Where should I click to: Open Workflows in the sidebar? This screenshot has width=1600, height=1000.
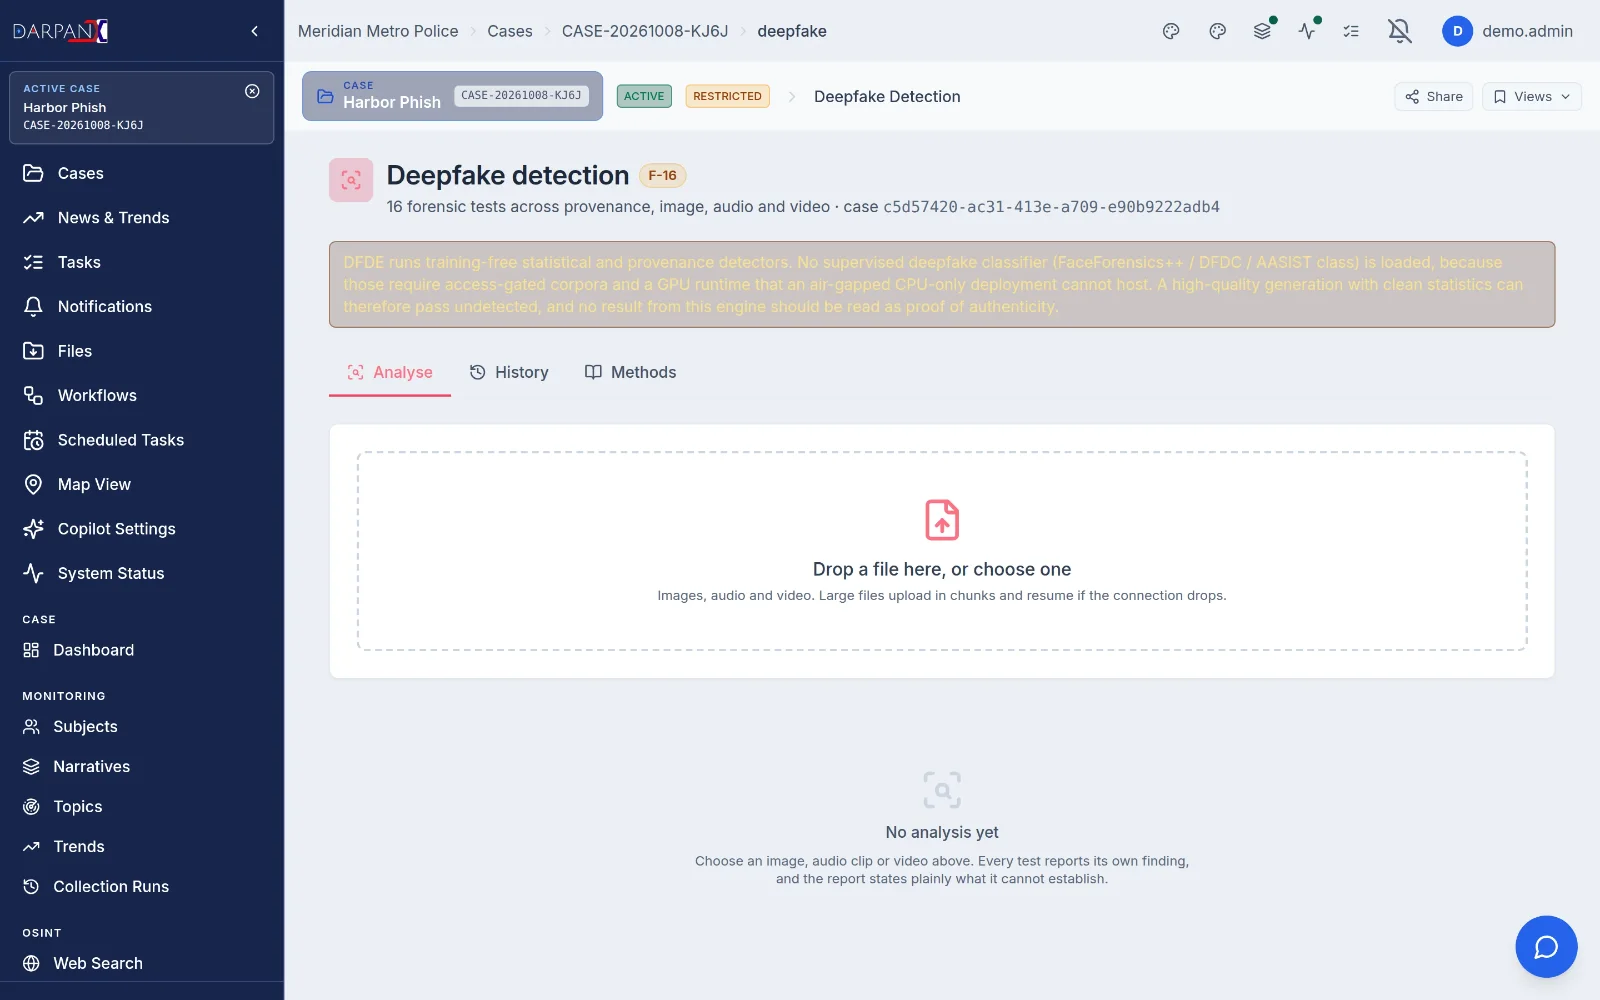[x=142, y=396]
